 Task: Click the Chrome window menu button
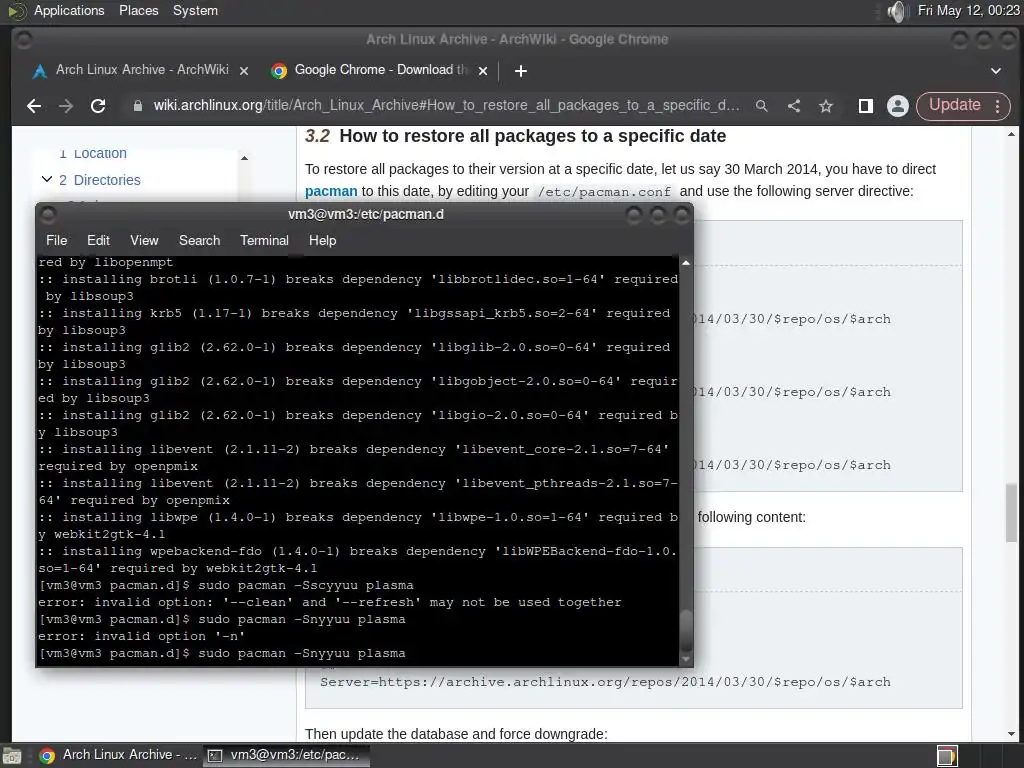click(24, 40)
